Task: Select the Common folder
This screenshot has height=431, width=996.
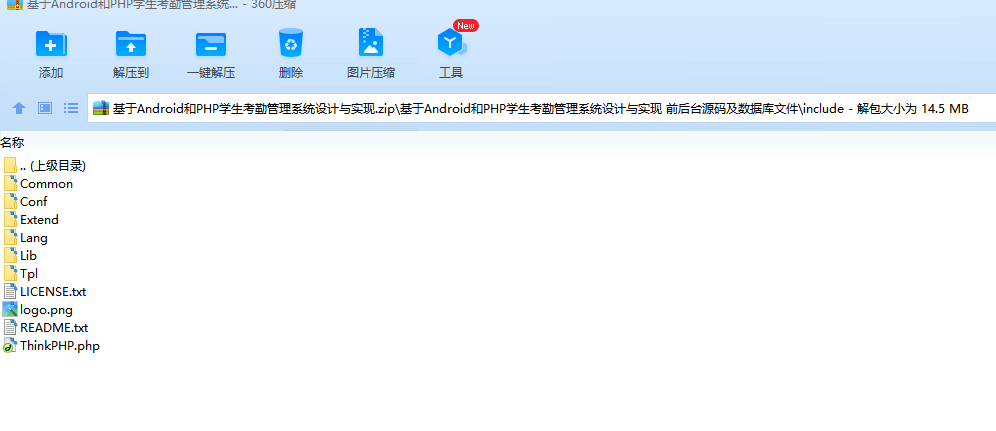Action: [38, 183]
